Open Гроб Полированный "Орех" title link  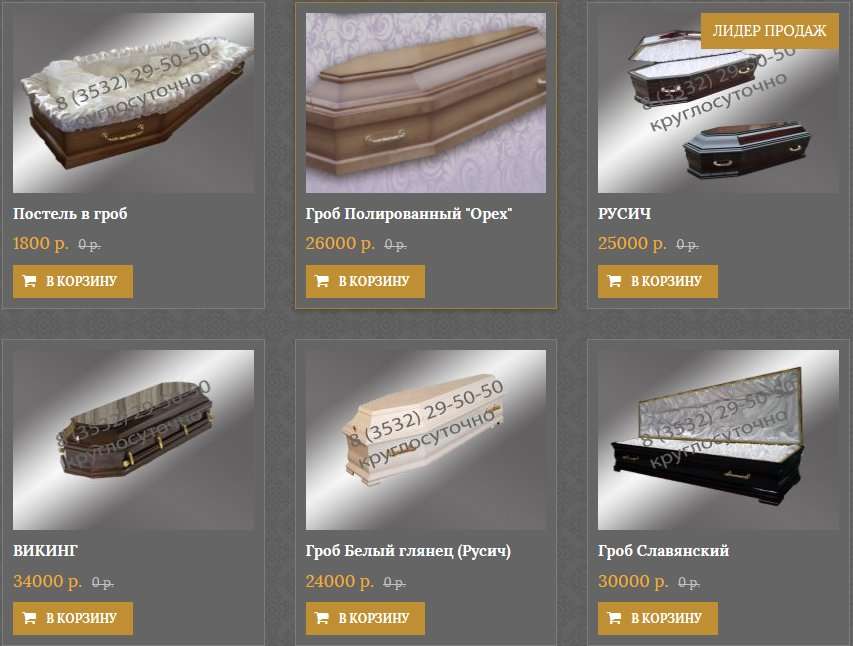tap(409, 214)
